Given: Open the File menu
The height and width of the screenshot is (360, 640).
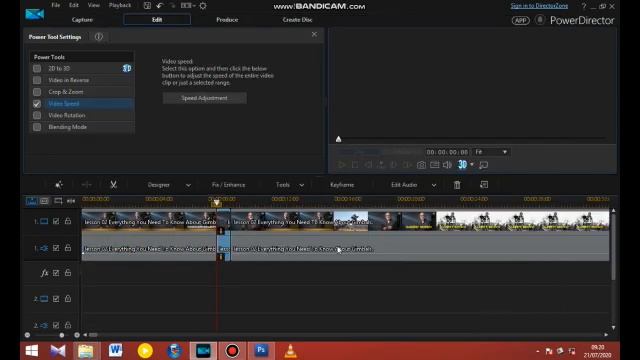Looking at the screenshot, I should (56, 5).
